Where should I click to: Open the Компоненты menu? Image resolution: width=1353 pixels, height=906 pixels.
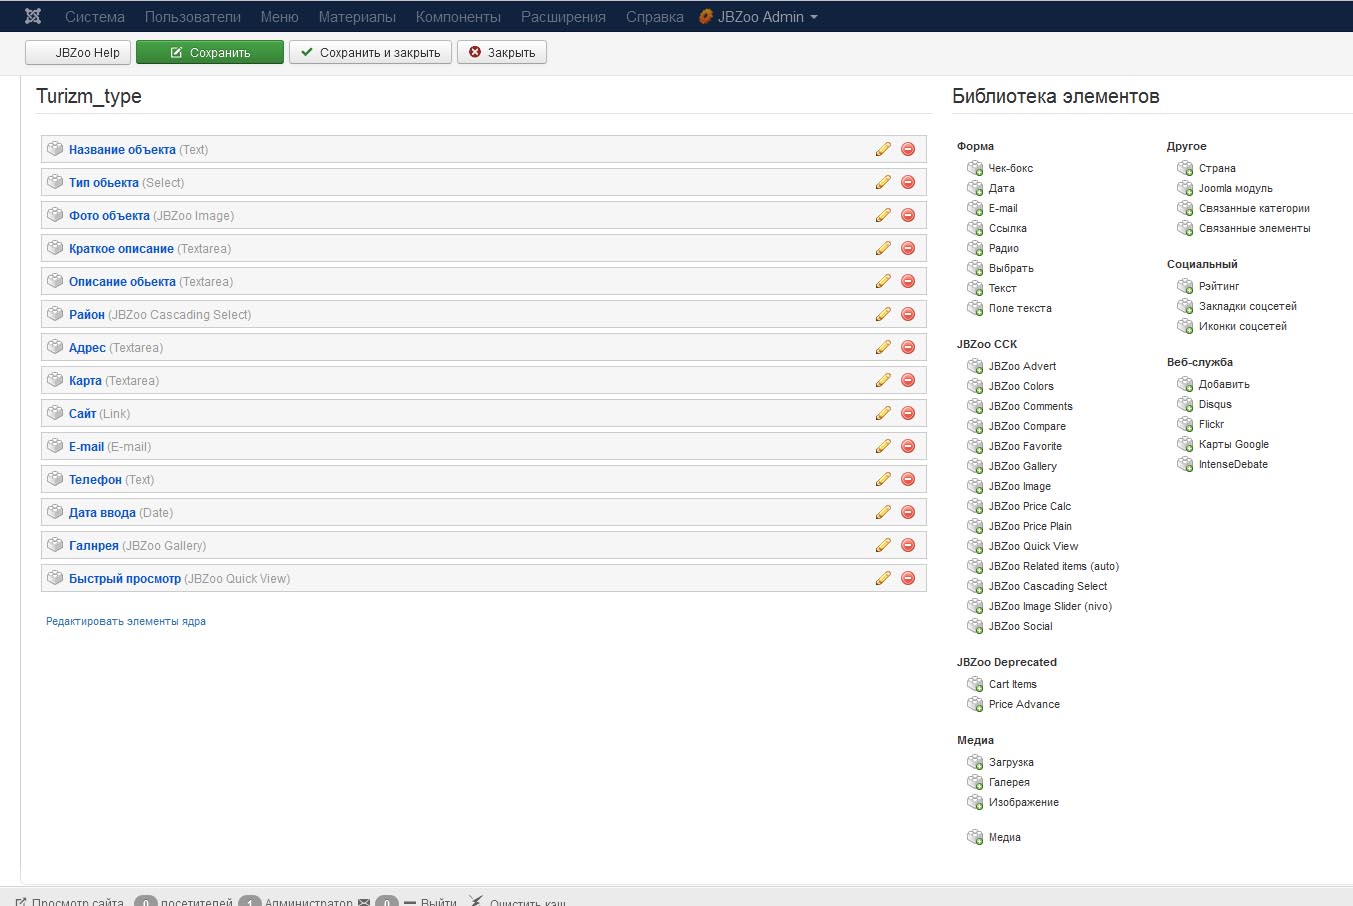(x=458, y=17)
